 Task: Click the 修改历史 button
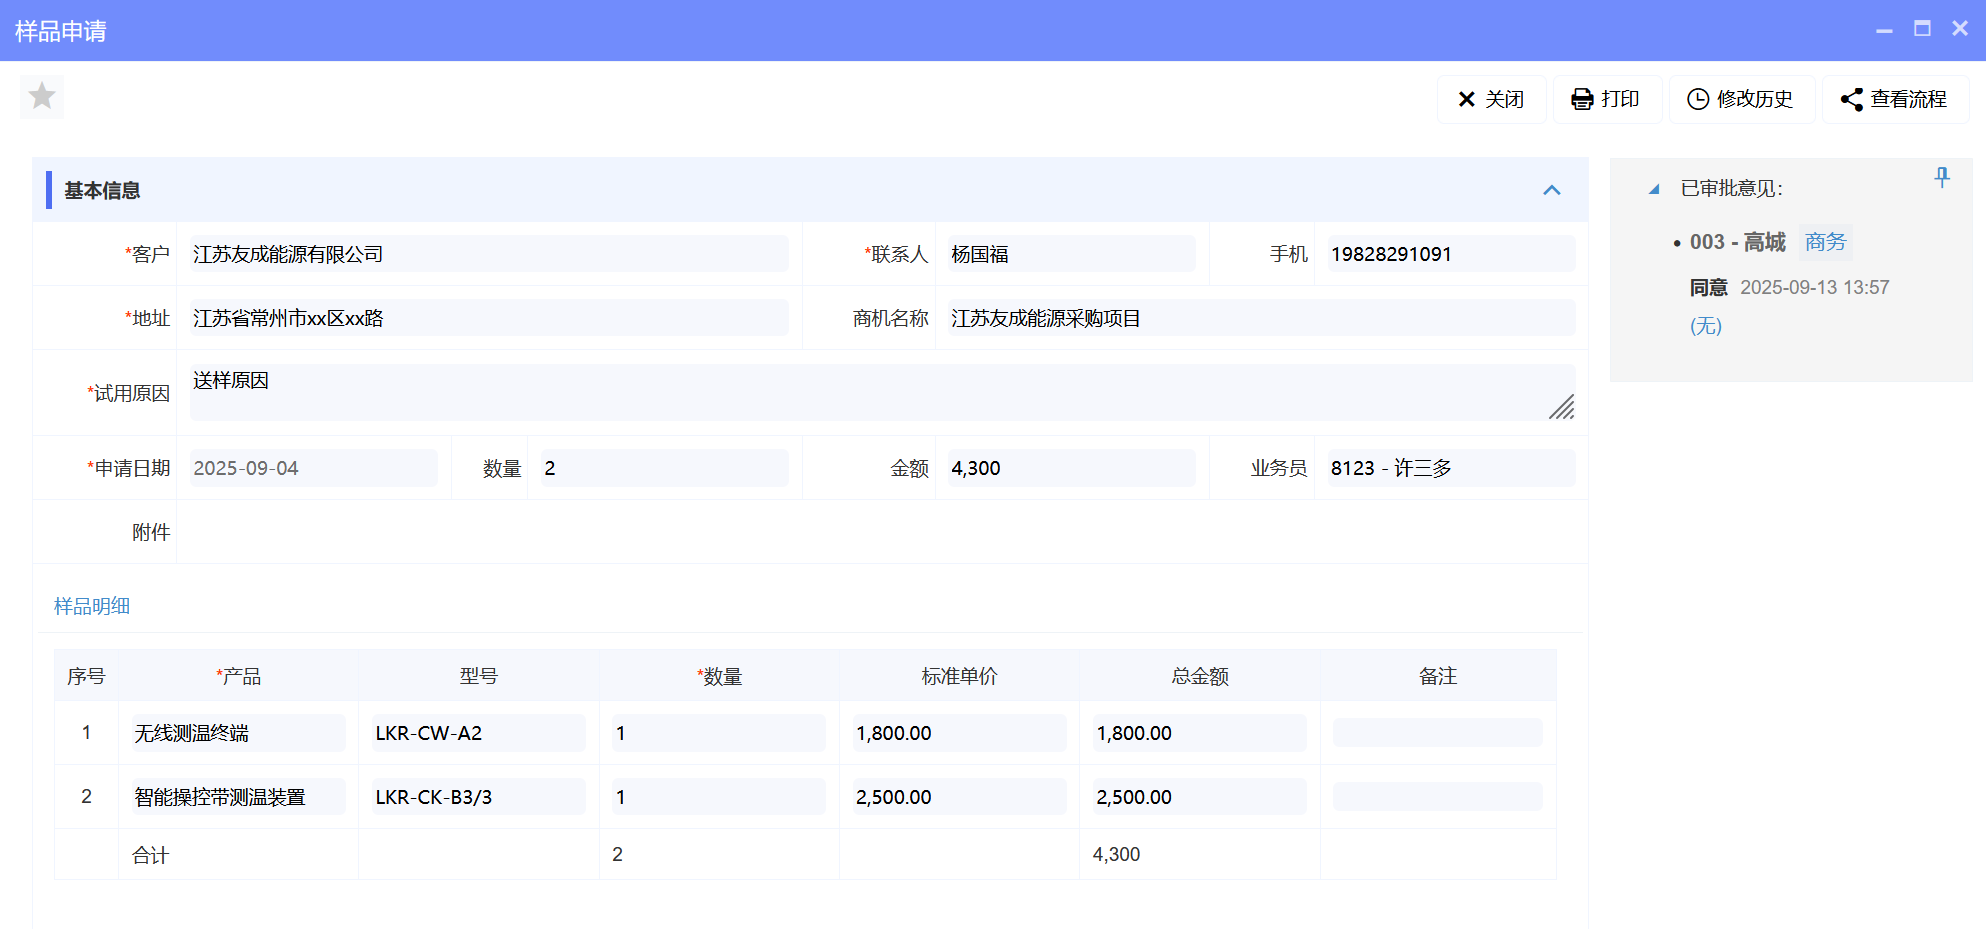pos(1742,98)
